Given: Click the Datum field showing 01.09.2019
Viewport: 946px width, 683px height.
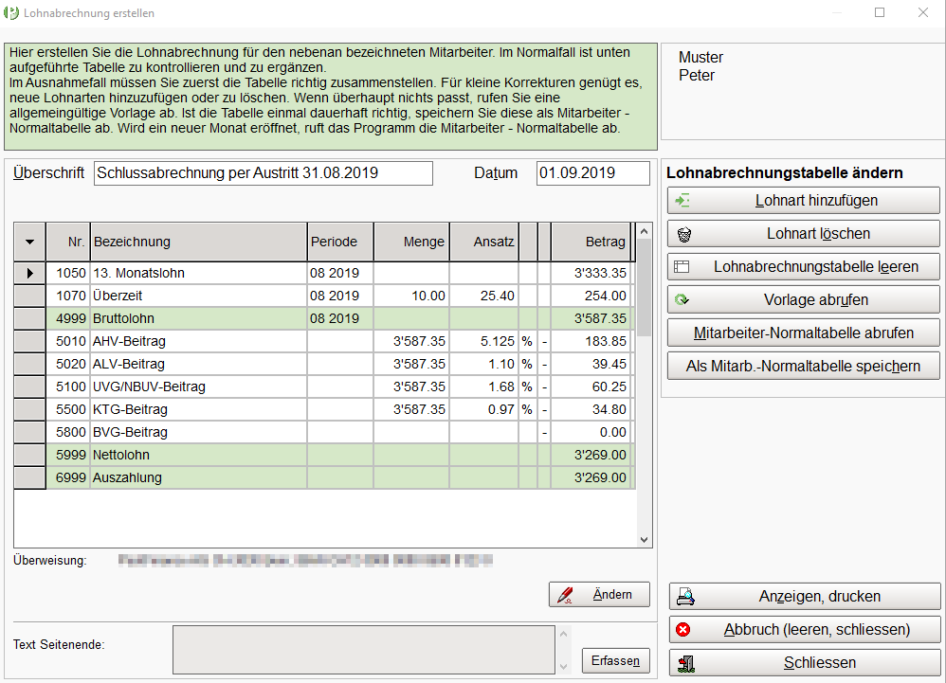Looking at the screenshot, I should (592, 173).
